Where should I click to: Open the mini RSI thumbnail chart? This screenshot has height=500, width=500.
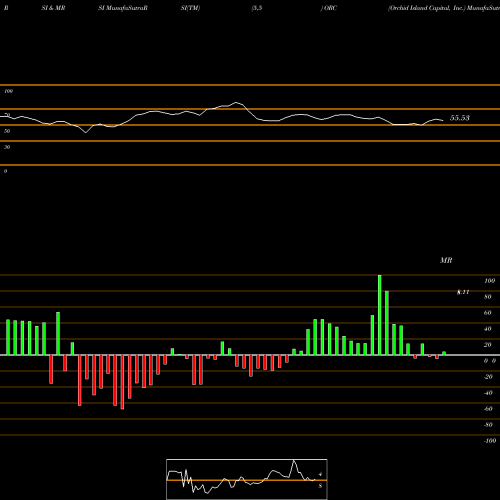point(247,479)
